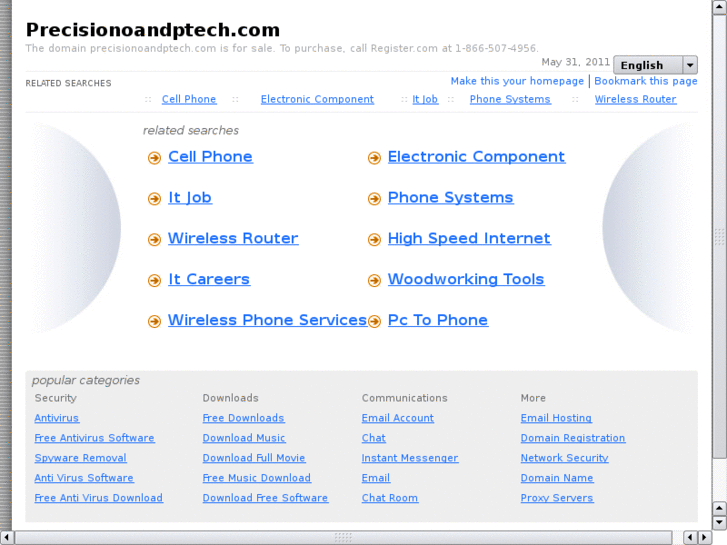Click the horizontal scrollbar at the bottom
727x545 pixels.
coord(343,537)
